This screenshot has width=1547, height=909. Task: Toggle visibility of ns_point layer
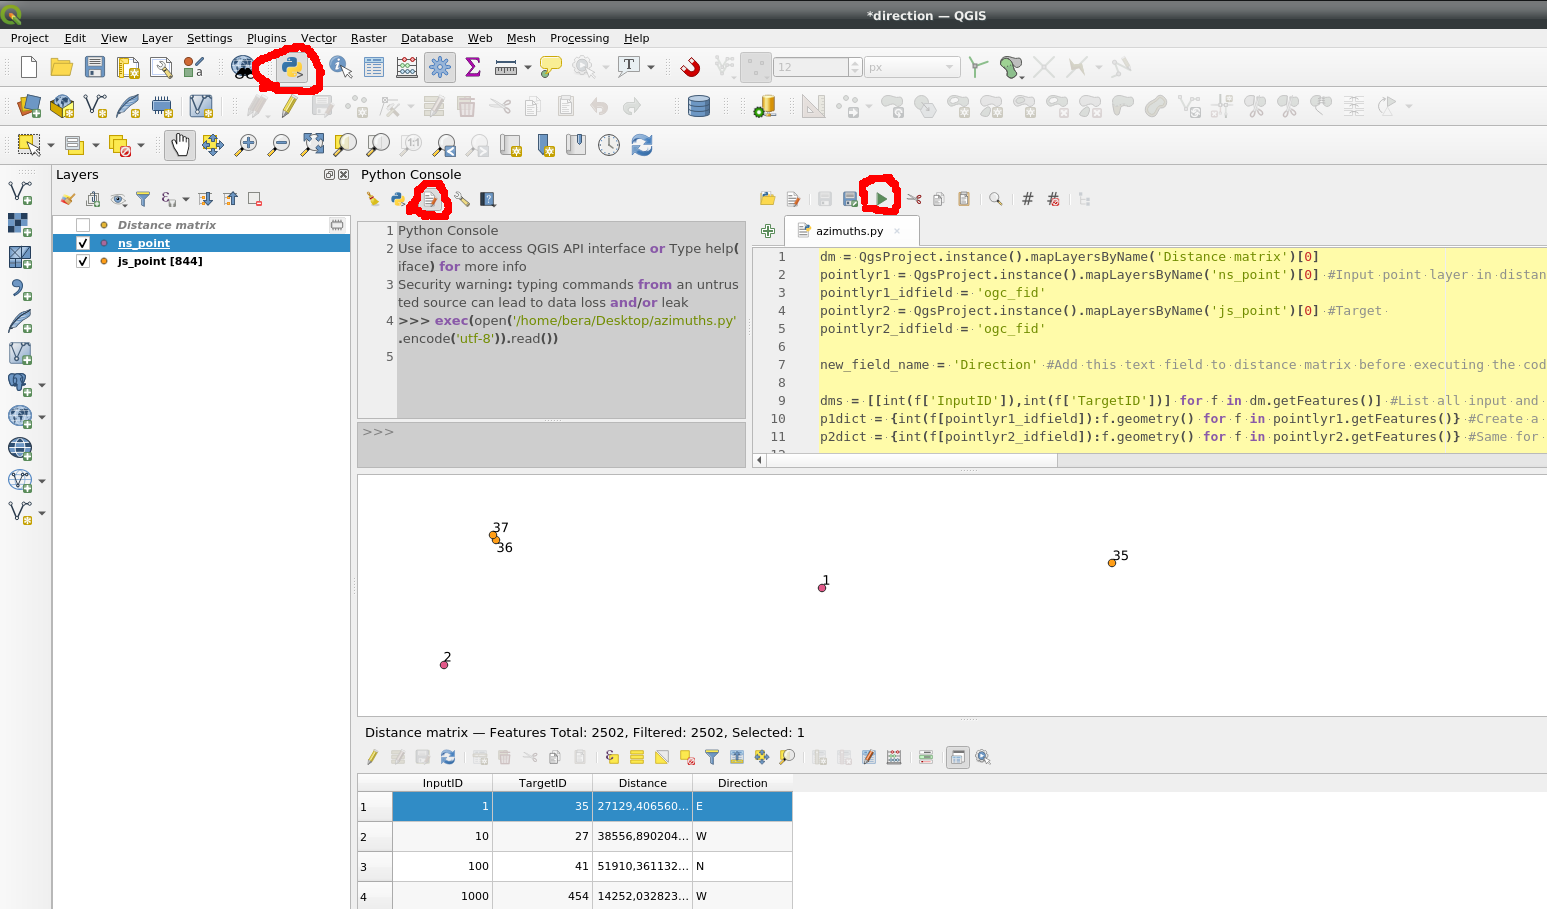point(83,243)
